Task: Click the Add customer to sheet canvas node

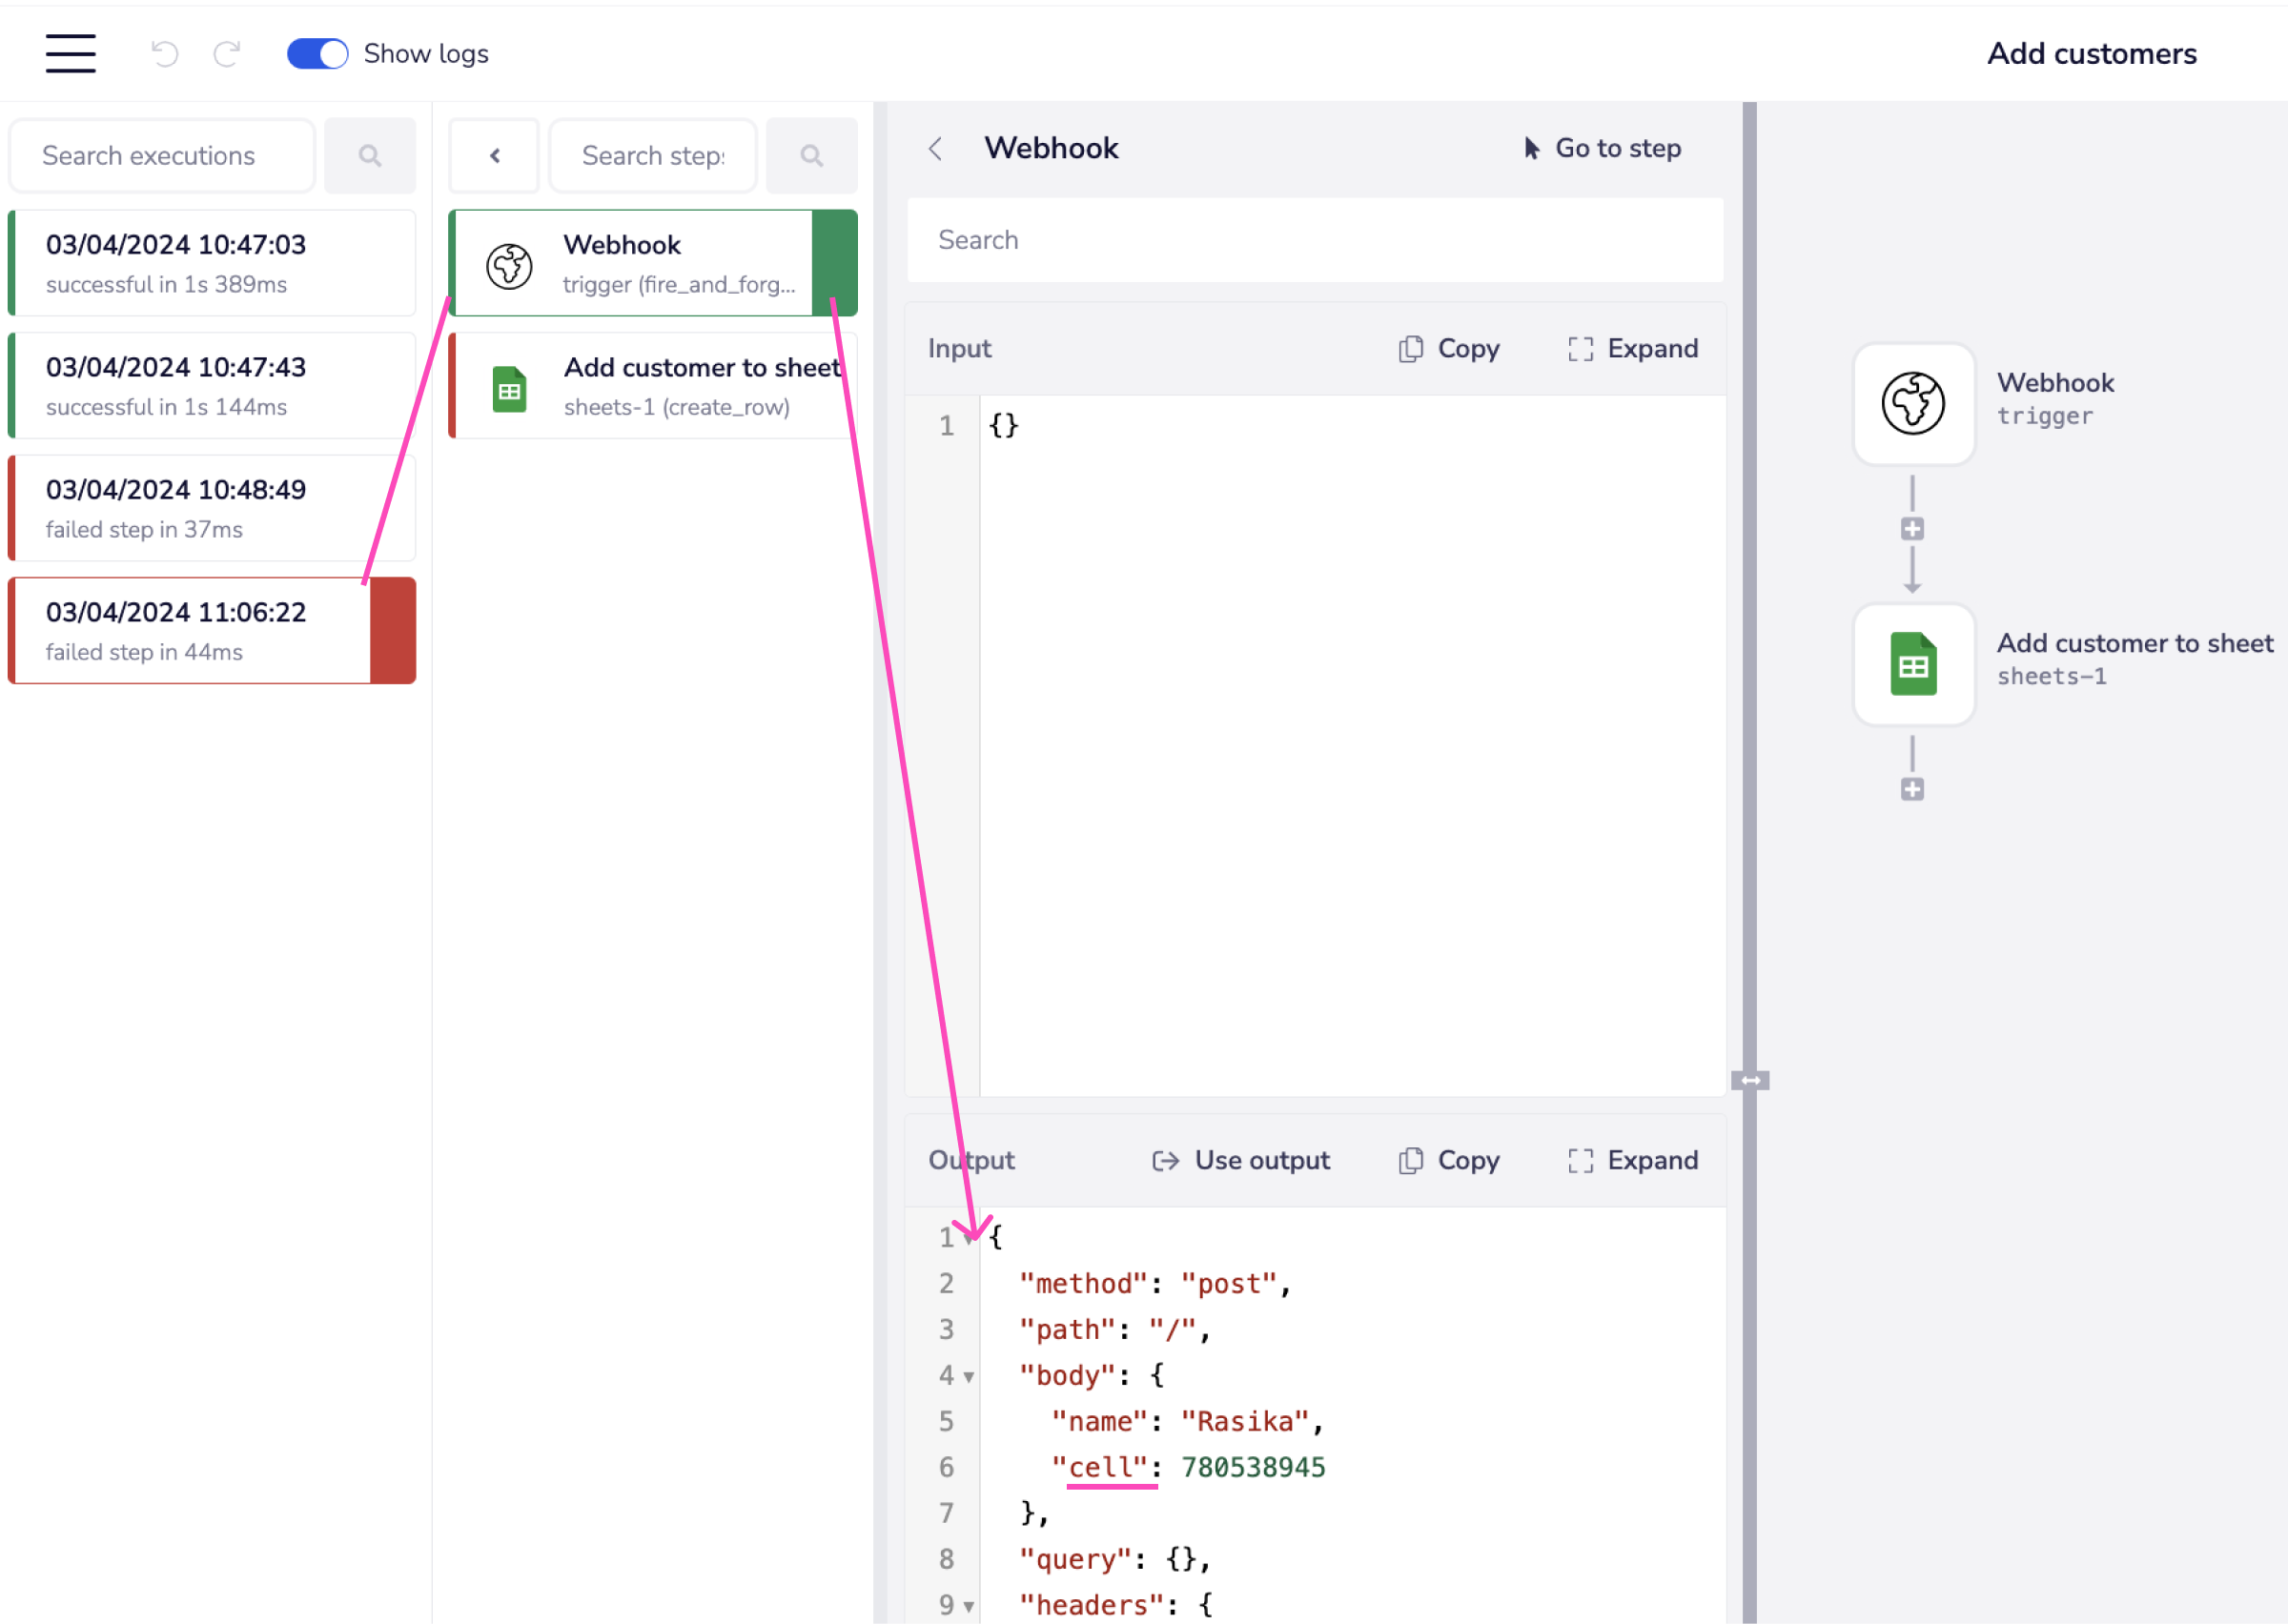Action: tap(1913, 664)
